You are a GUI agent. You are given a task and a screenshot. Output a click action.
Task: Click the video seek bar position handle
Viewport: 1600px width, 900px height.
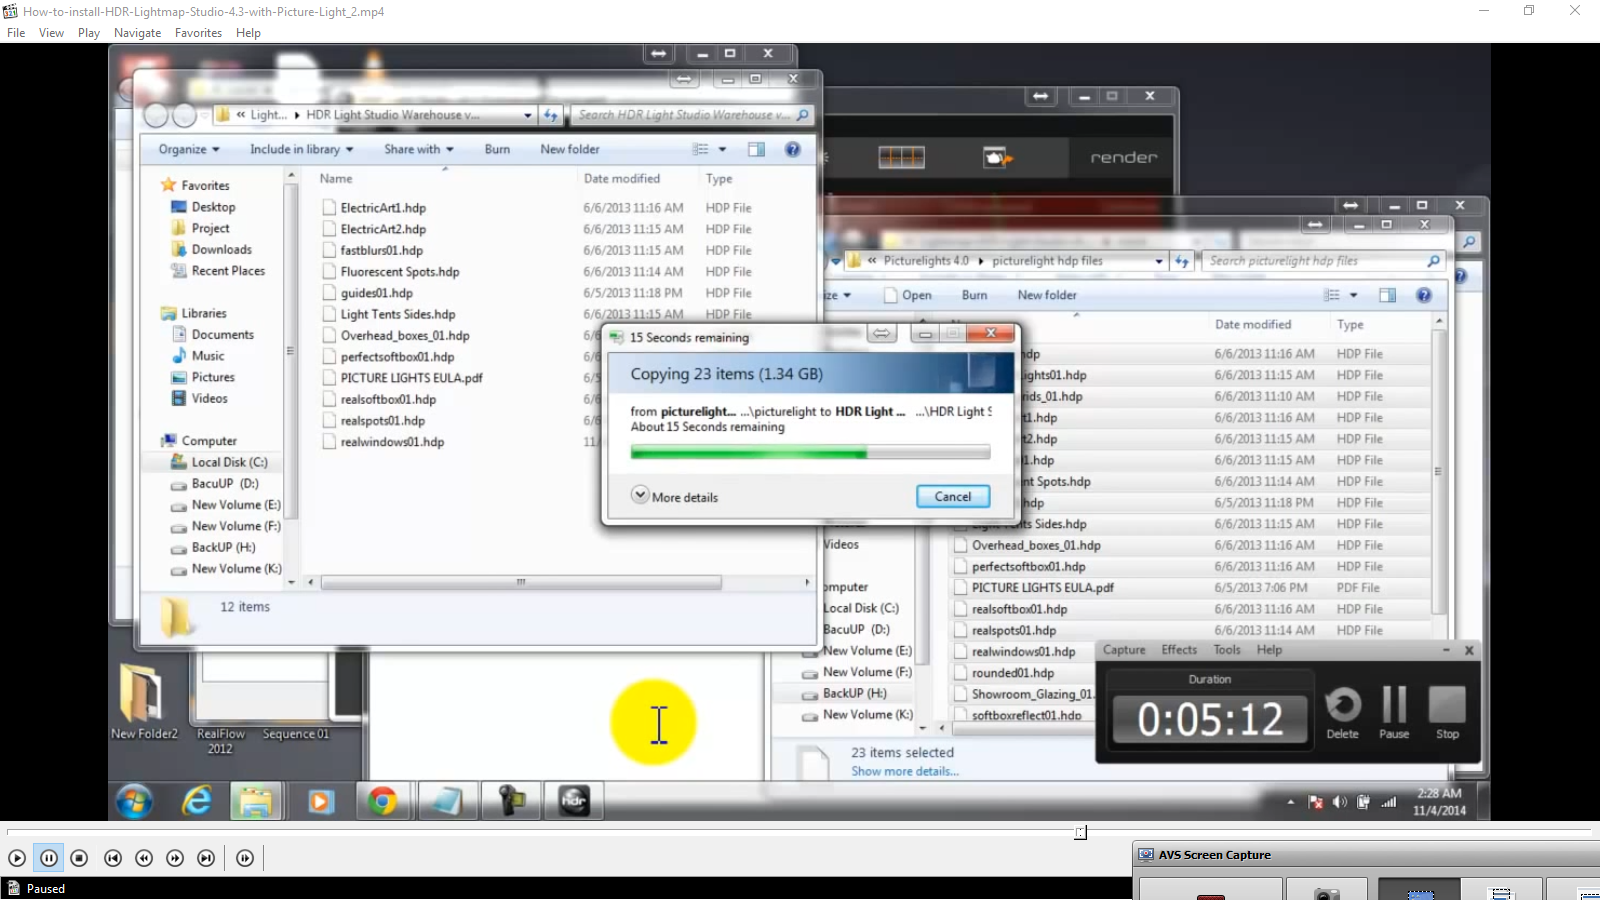pos(1080,832)
